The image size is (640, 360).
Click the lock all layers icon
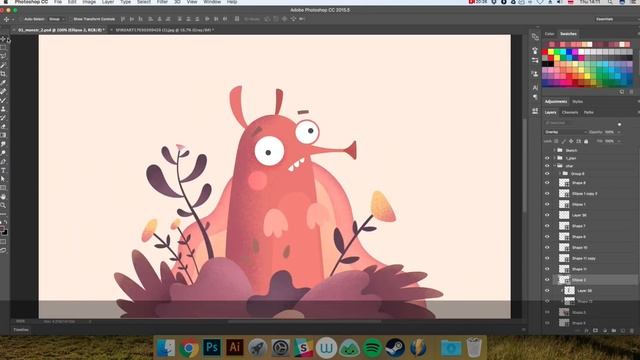click(x=586, y=141)
